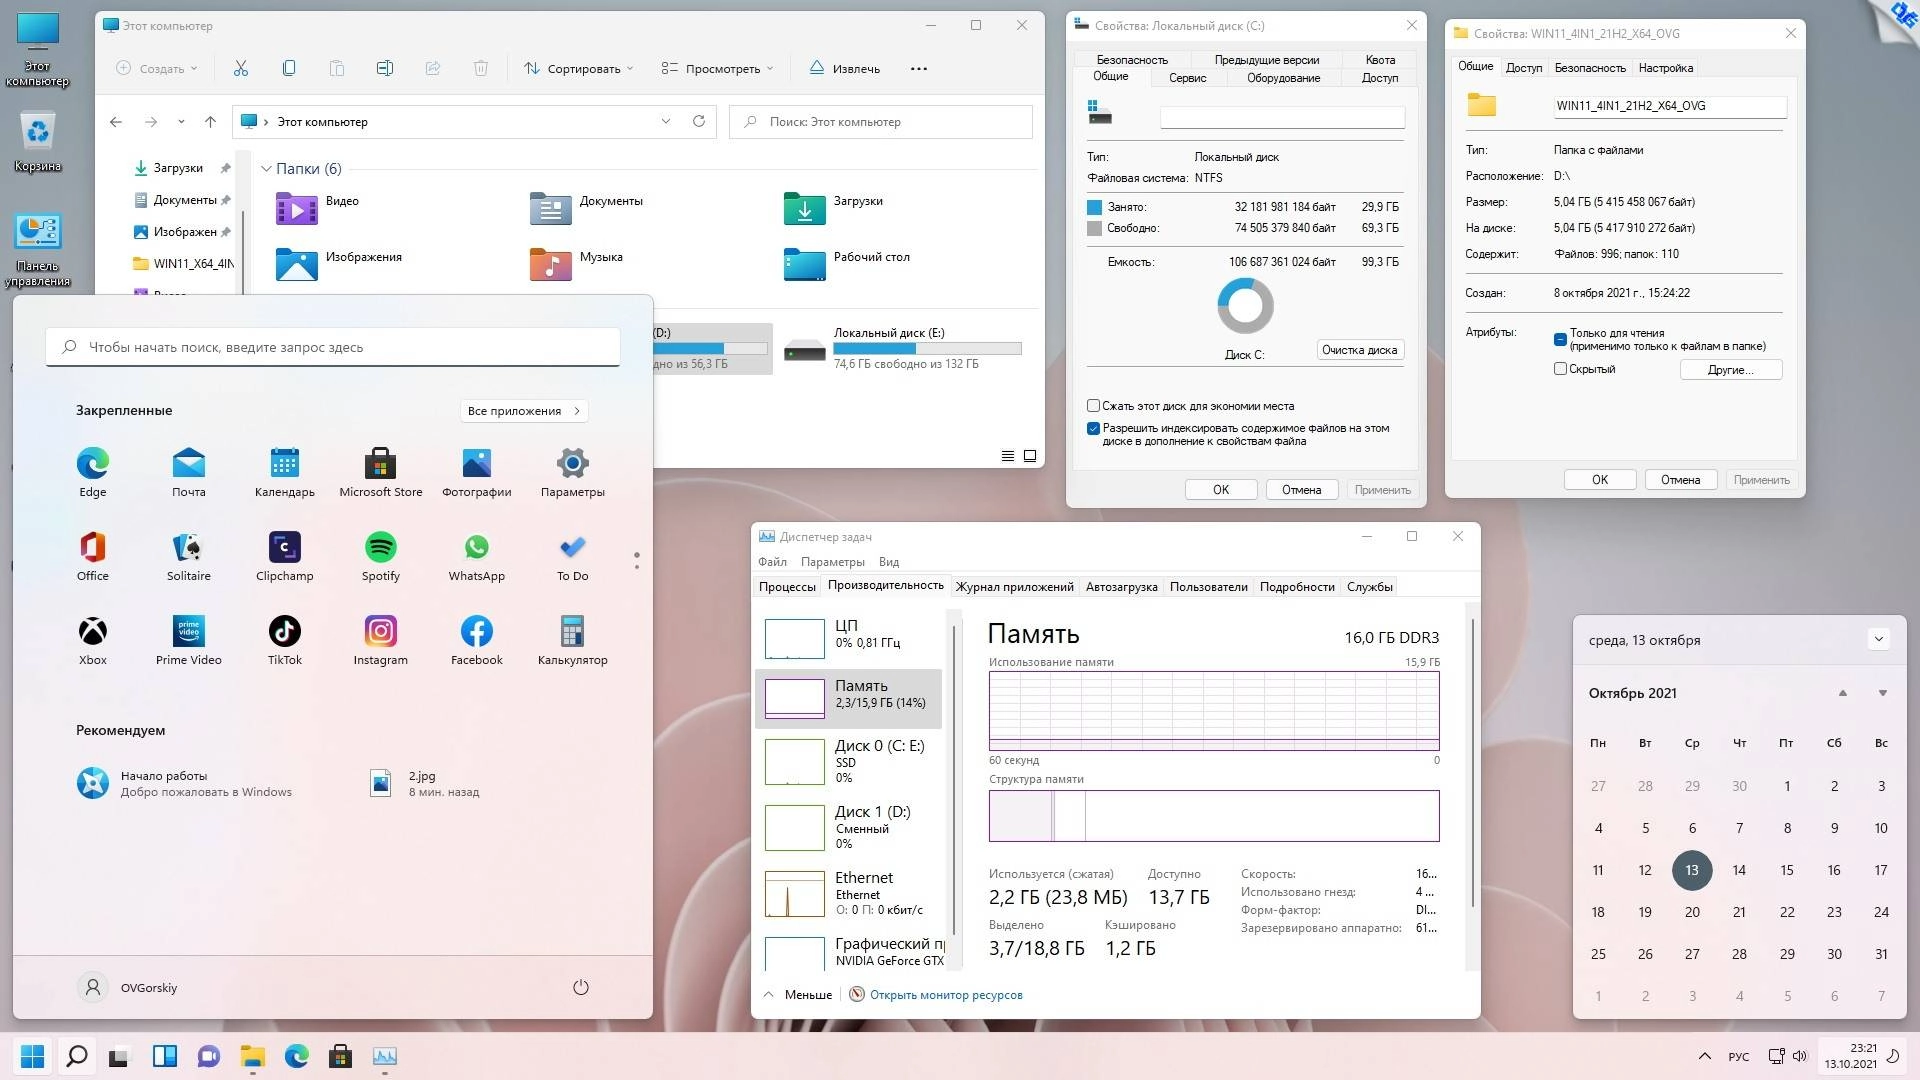Click the cut icon in Explorer toolbar
Screen dimensions: 1920x1080
[x=240, y=67]
